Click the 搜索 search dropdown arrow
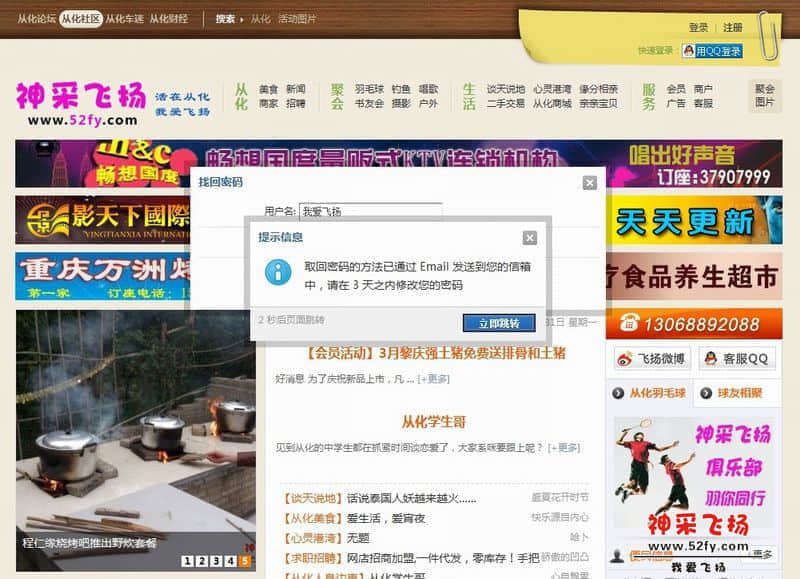The image size is (800, 579). click(242, 20)
